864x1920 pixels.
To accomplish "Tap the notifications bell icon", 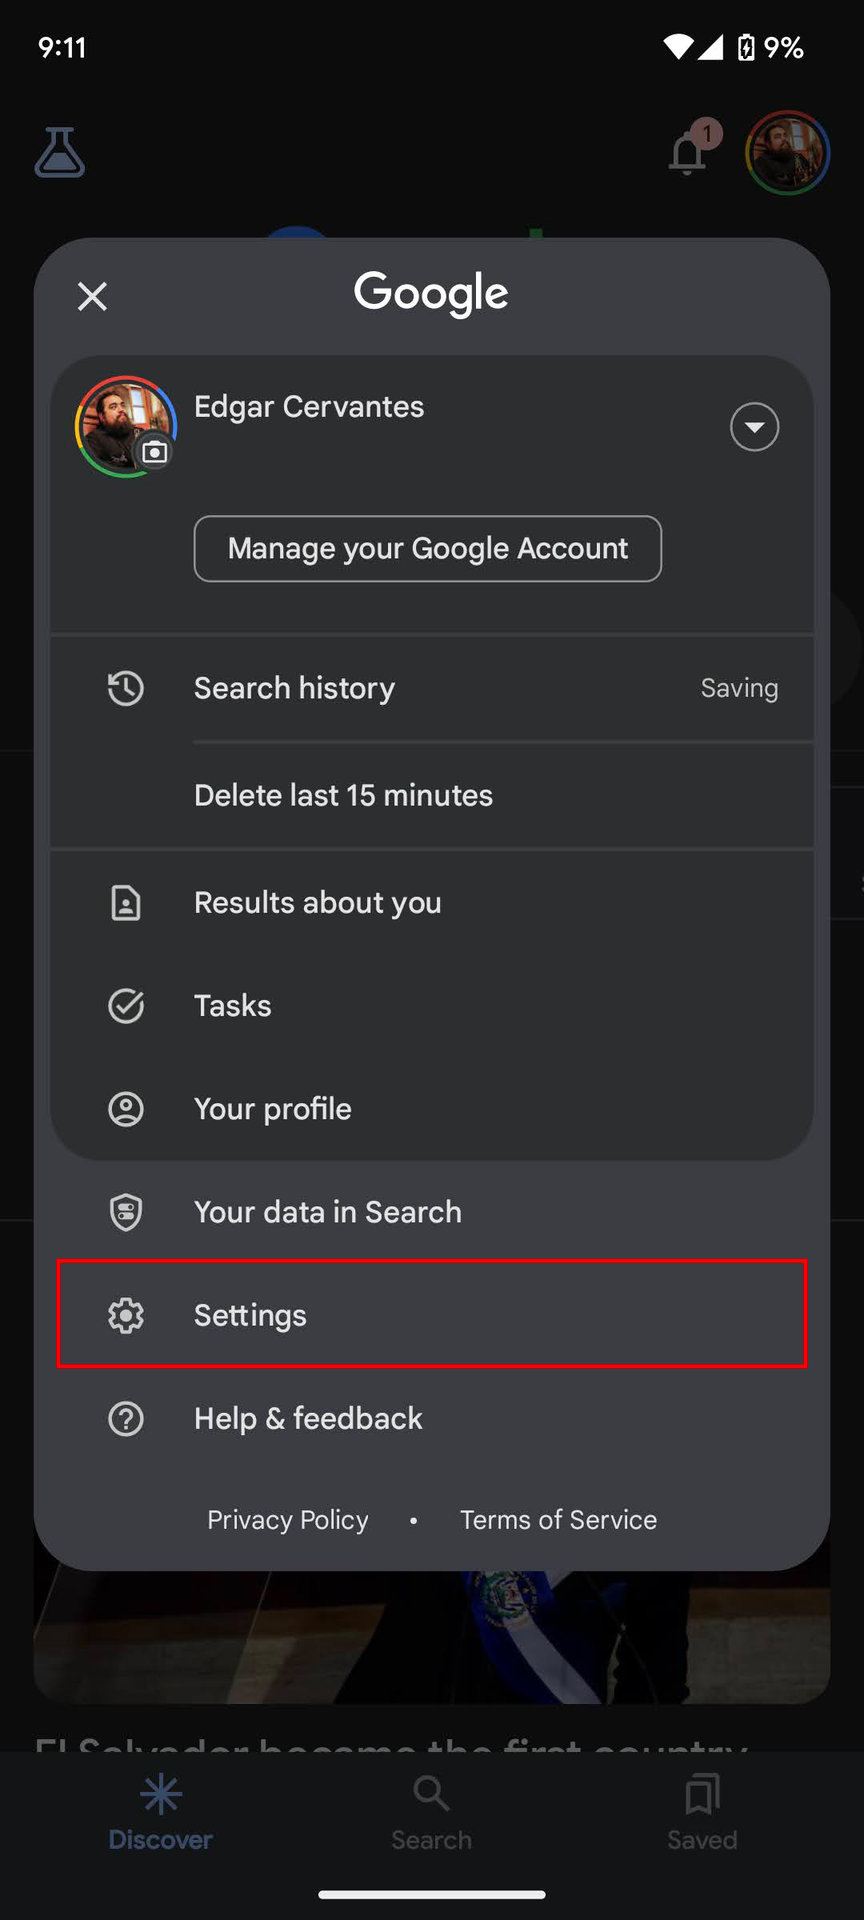I will (x=688, y=153).
